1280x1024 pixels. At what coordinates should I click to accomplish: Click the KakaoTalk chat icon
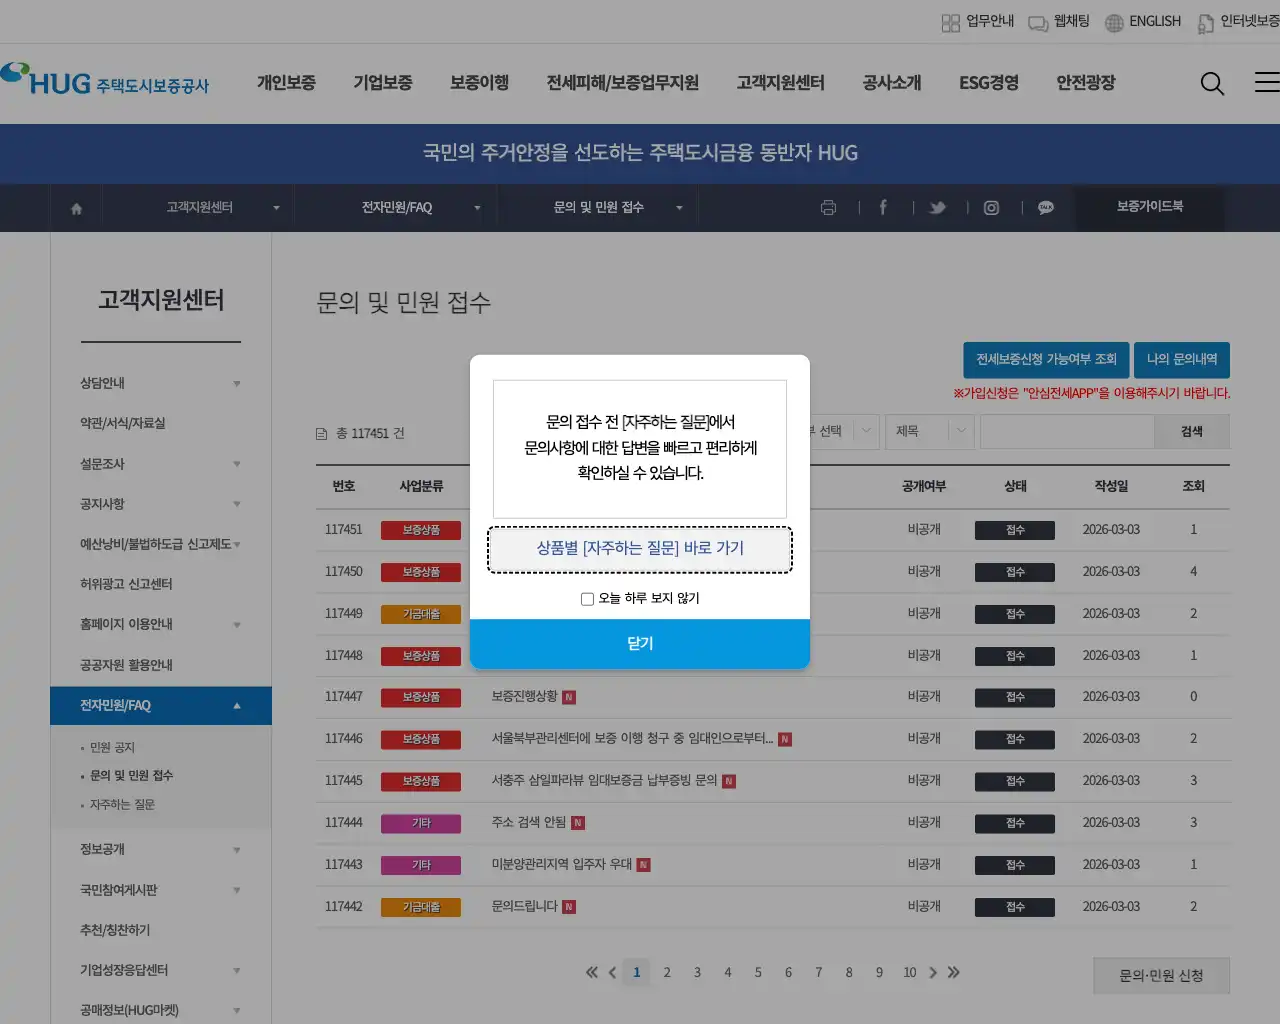click(x=1045, y=208)
